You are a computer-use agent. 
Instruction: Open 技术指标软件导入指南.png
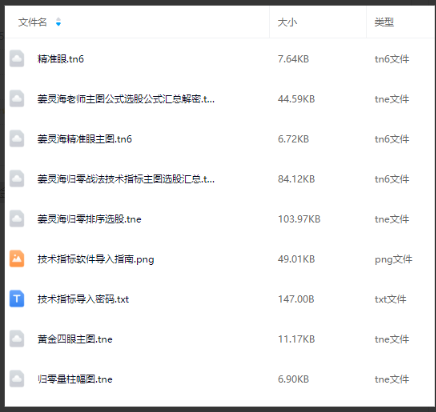[x=96, y=259]
